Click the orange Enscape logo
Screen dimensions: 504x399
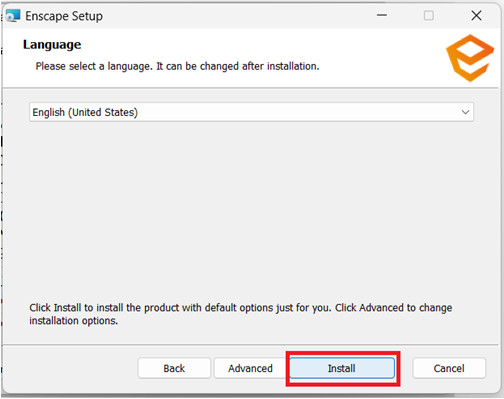coord(470,58)
